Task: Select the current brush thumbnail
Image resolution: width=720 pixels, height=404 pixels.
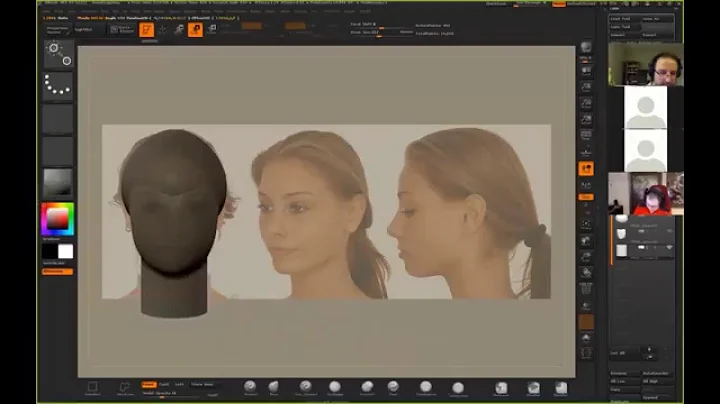Action: pos(58,54)
